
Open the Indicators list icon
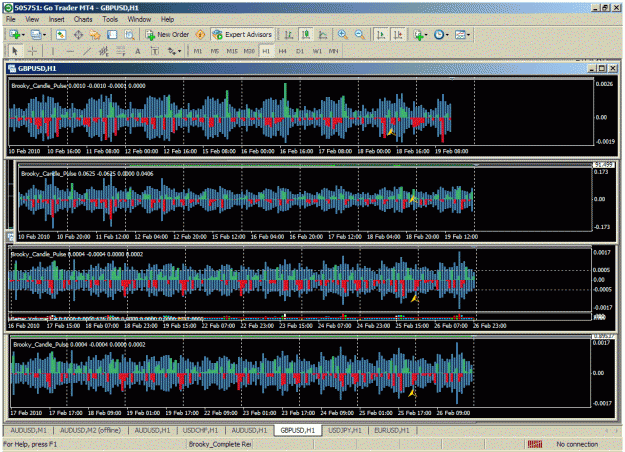(418, 35)
